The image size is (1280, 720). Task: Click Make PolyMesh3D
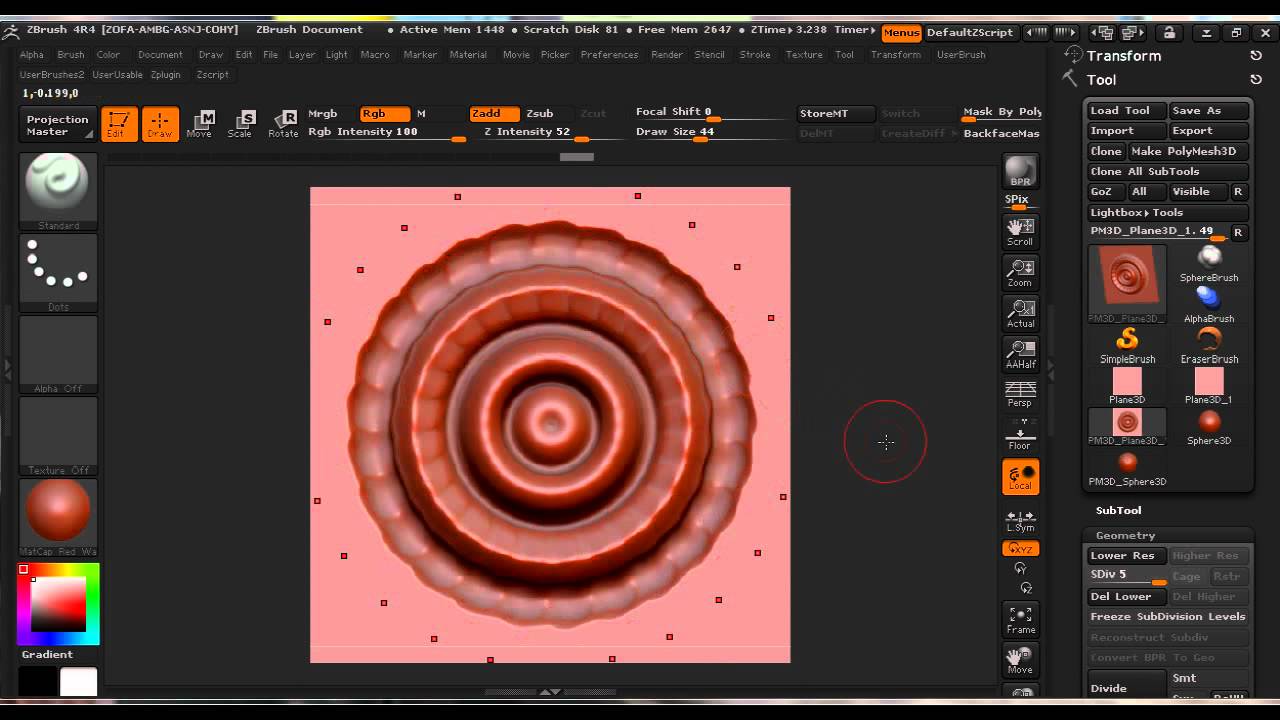pyautogui.click(x=1189, y=151)
